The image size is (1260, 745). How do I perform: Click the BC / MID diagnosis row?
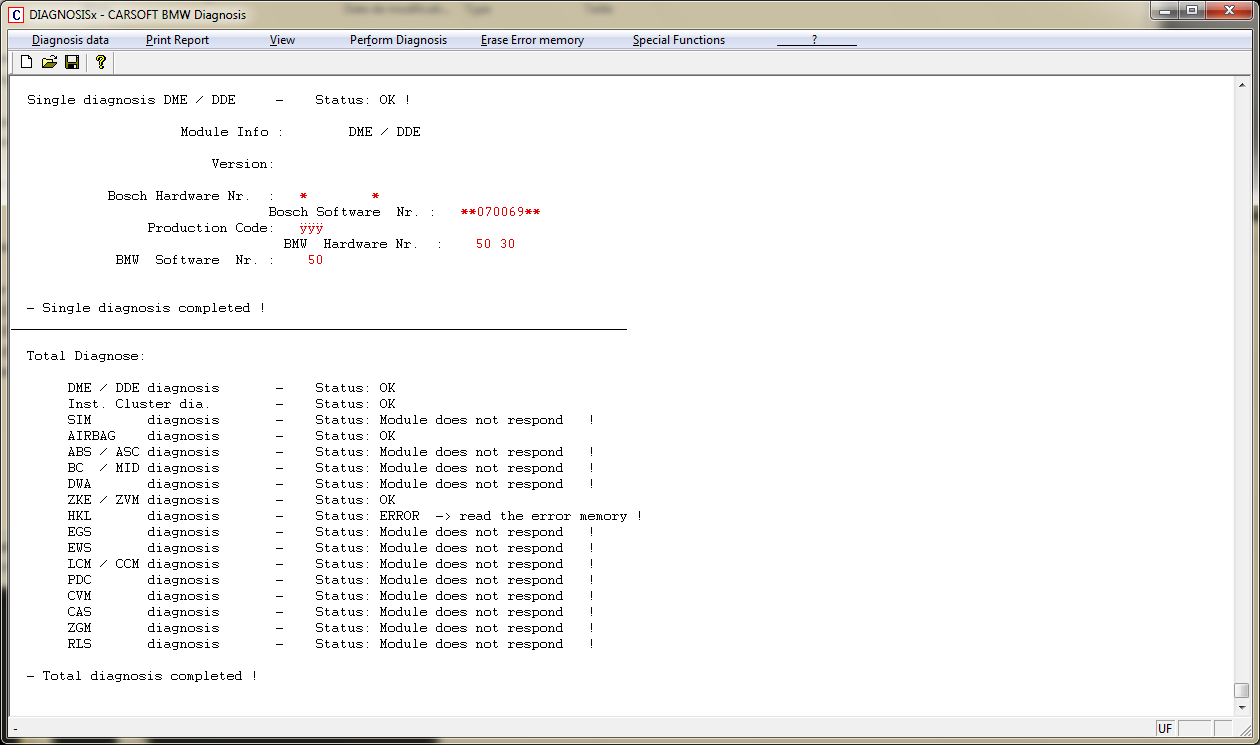pos(331,468)
